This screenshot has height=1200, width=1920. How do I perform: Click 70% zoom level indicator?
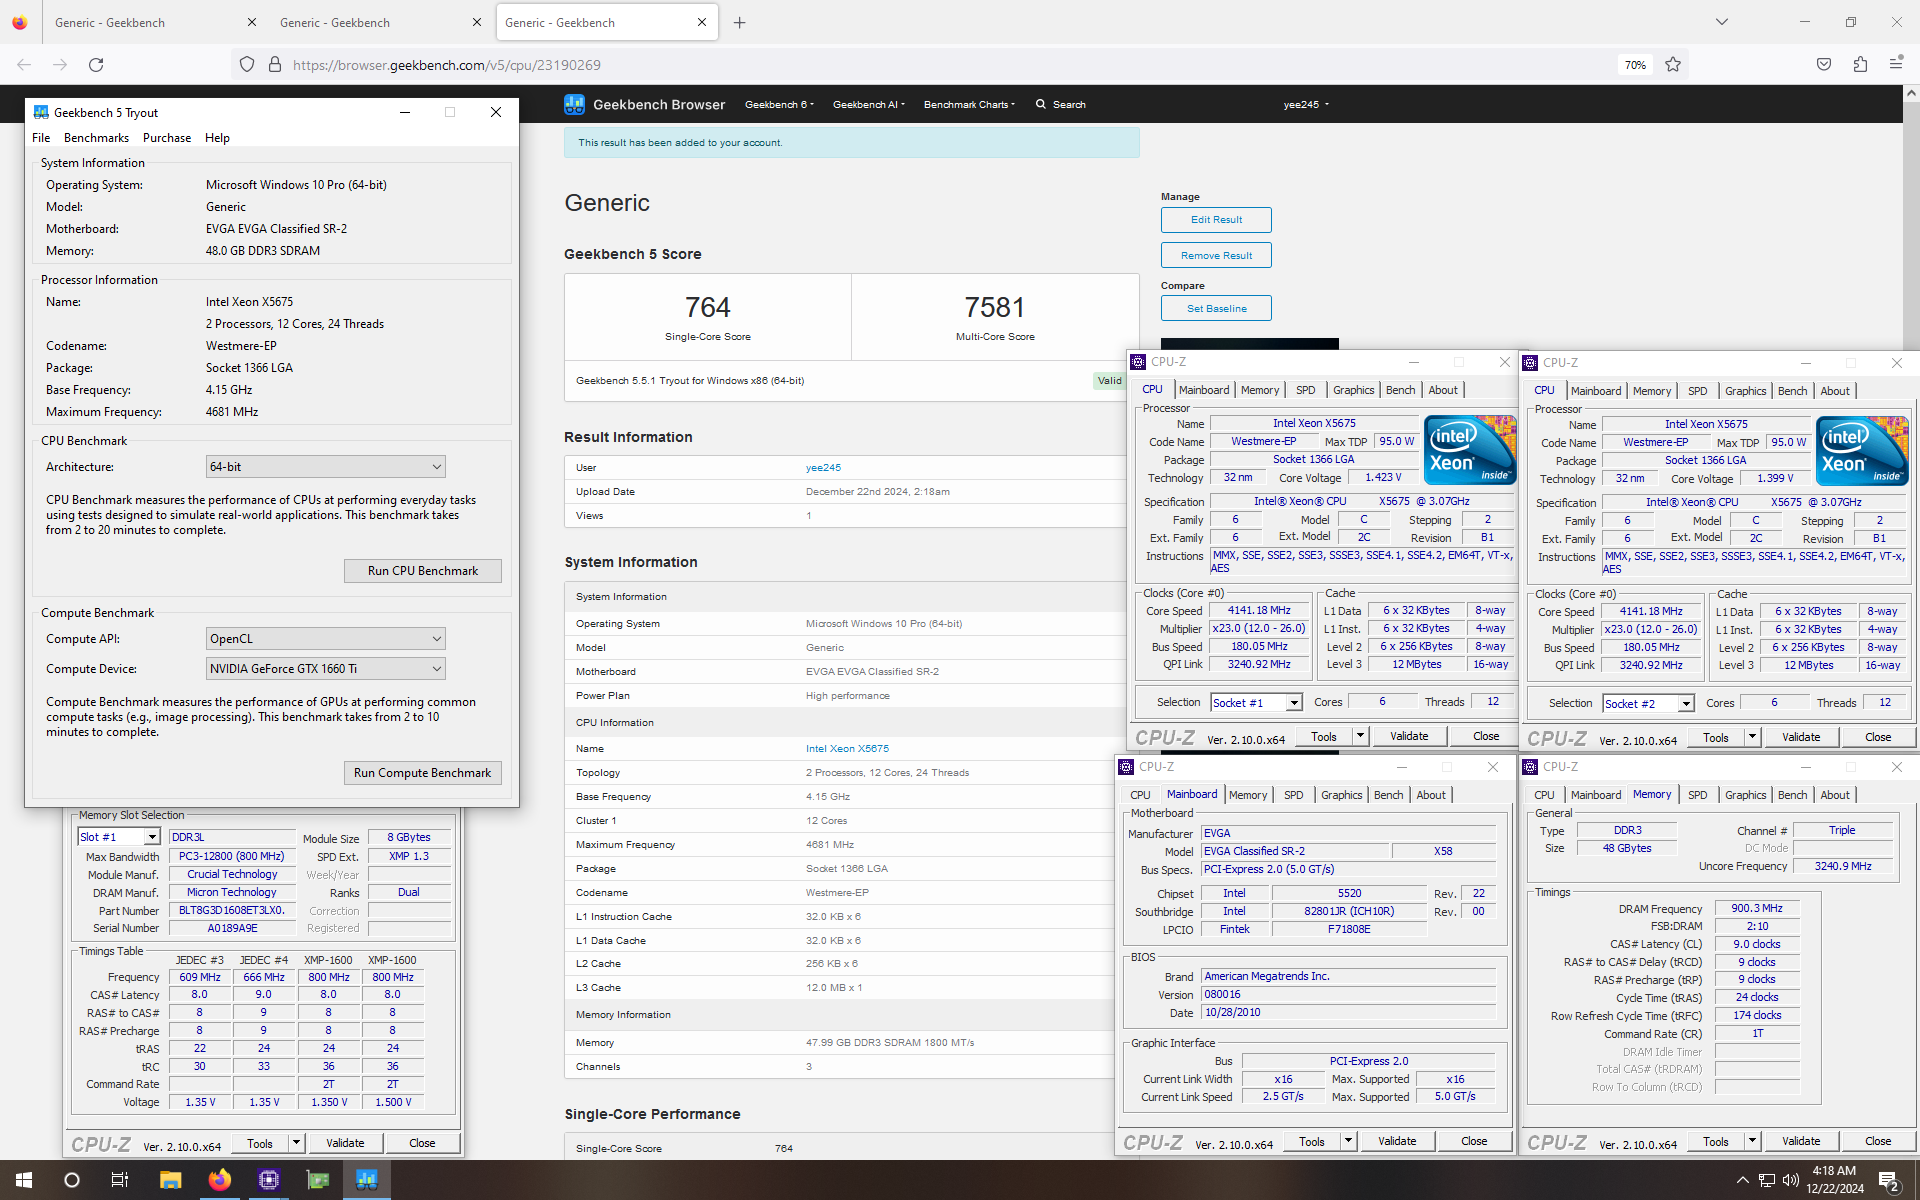(x=1635, y=65)
